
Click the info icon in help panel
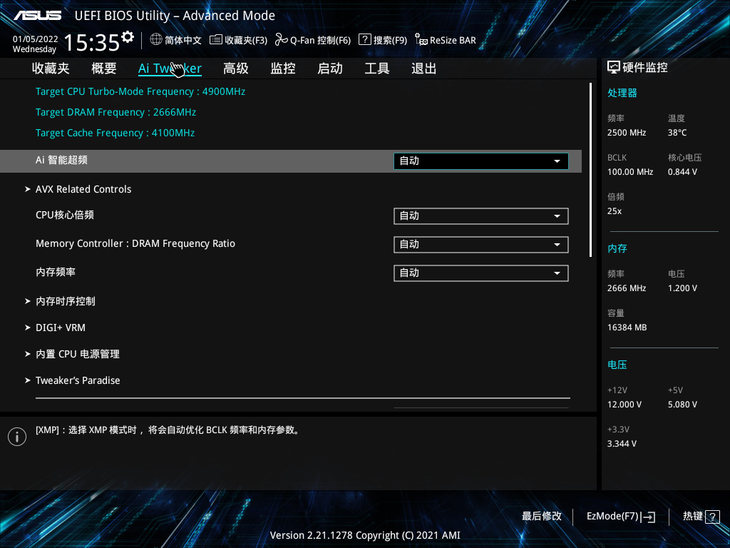(16, 437)
